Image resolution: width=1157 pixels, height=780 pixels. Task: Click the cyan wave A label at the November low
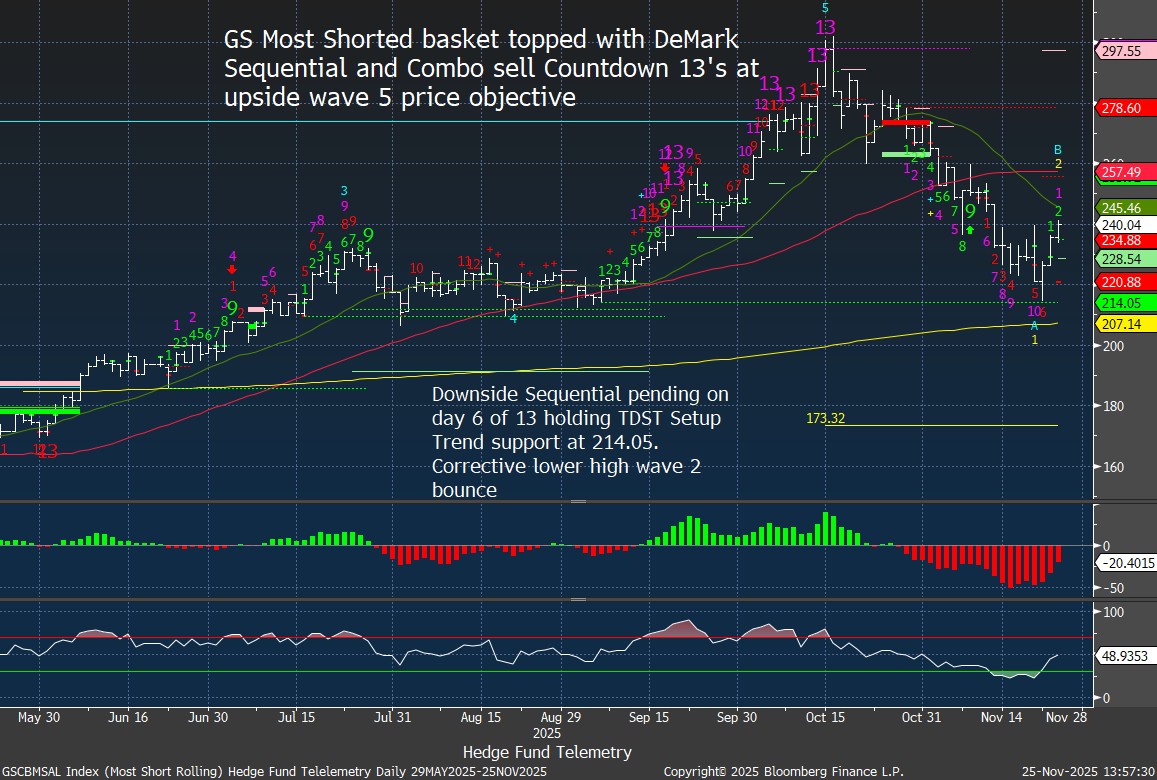click(x=1035, y=326)
